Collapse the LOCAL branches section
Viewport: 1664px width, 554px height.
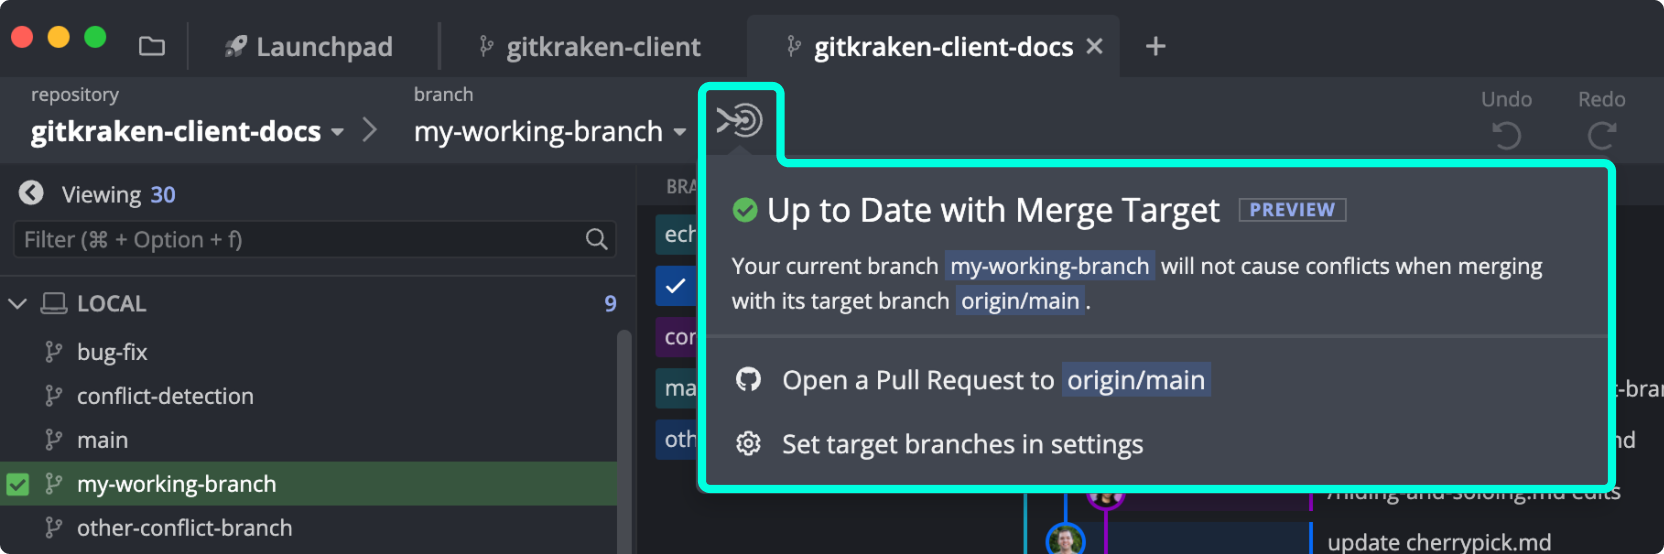point(18,303)
